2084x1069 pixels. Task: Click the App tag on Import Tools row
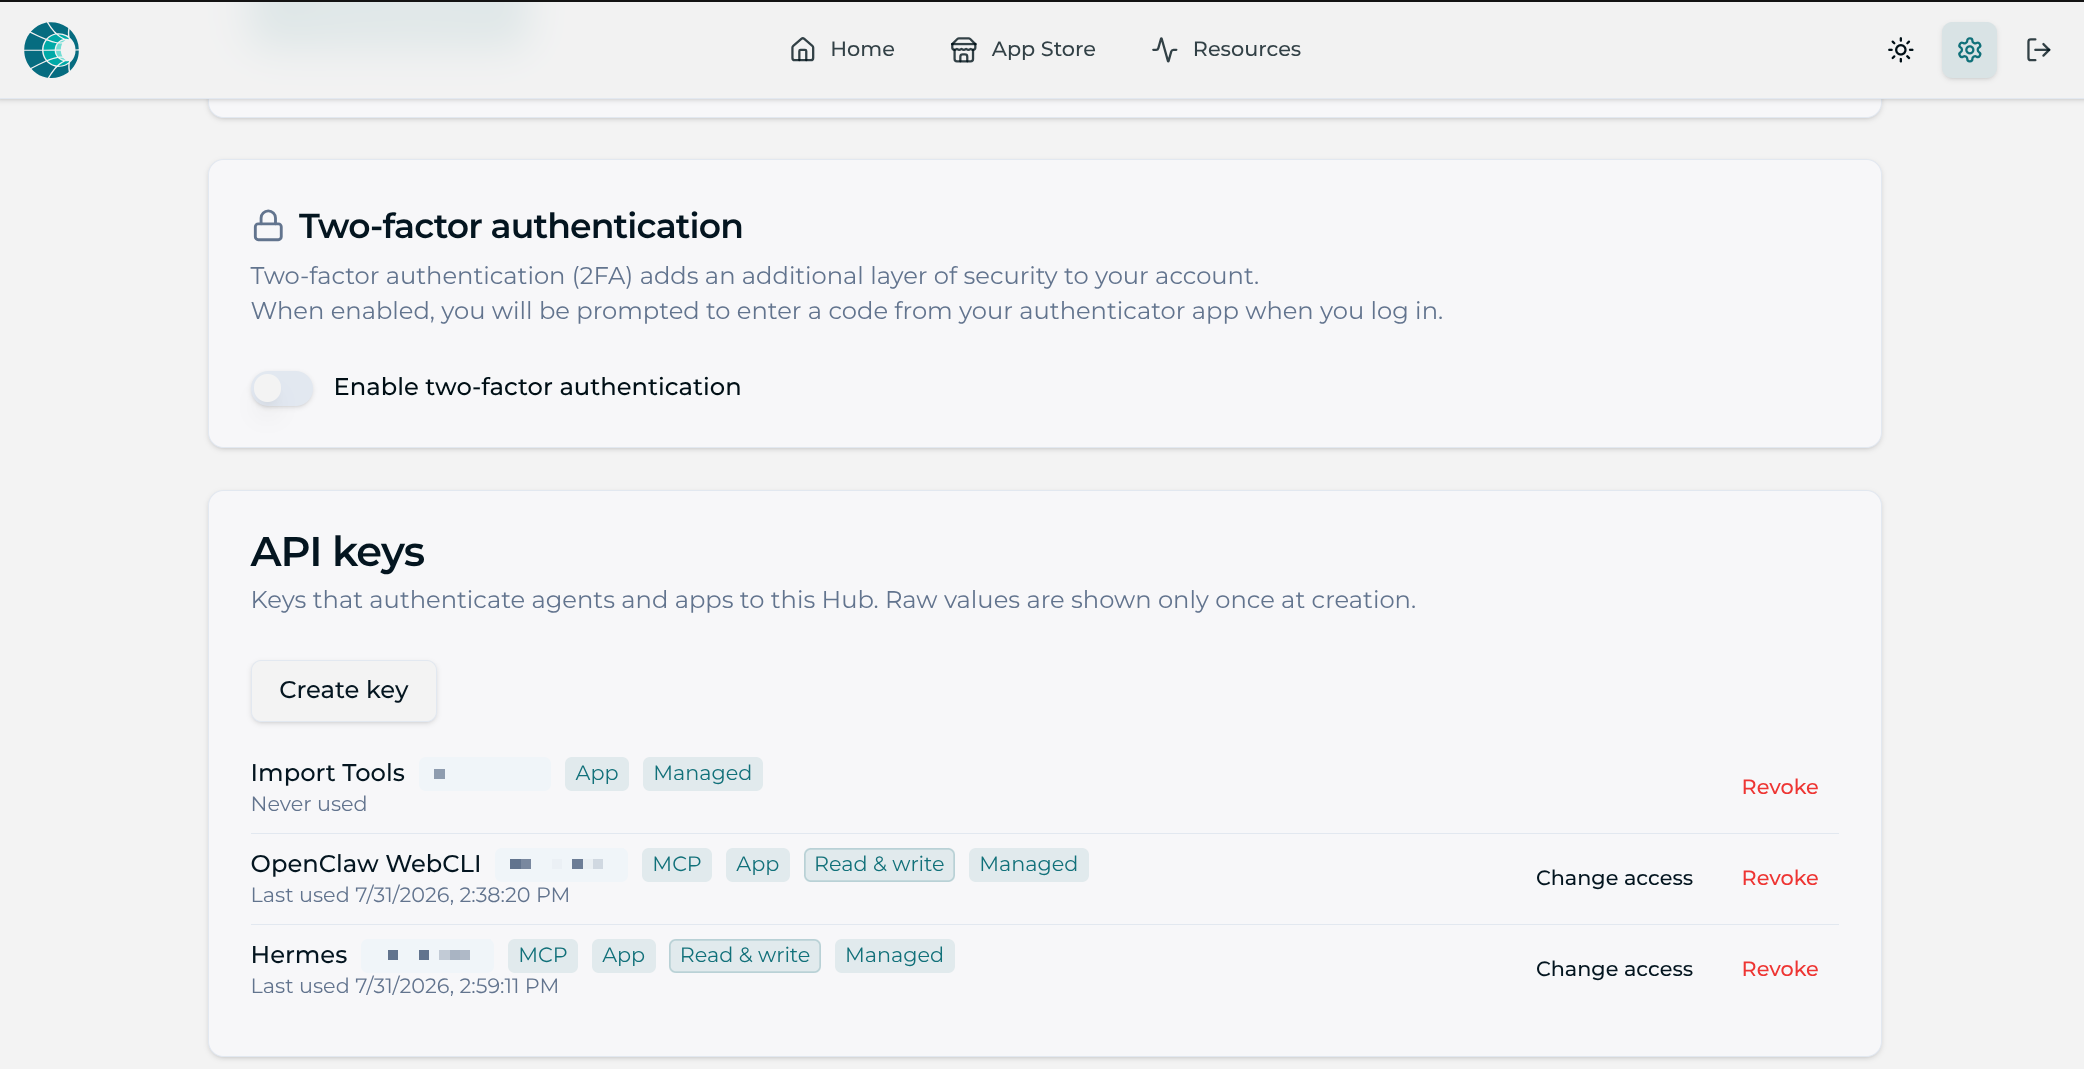point(597,774)
